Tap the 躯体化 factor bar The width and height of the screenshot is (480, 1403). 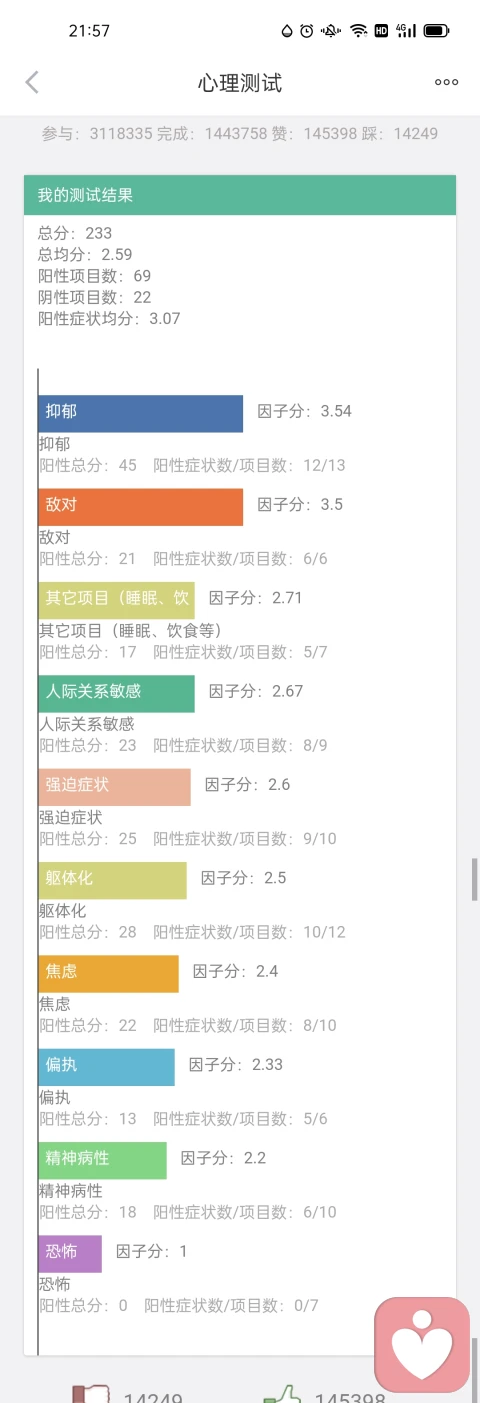click(113, 880)
